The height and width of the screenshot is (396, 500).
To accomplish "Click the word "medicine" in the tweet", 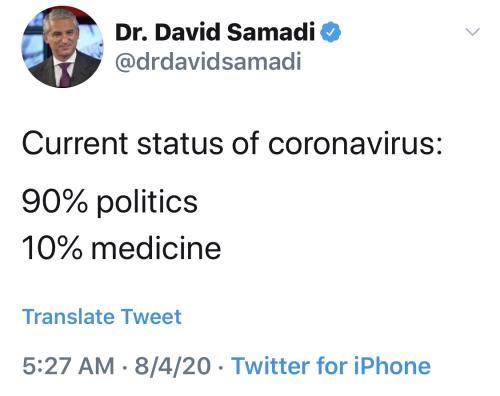I will click(156, 248).
